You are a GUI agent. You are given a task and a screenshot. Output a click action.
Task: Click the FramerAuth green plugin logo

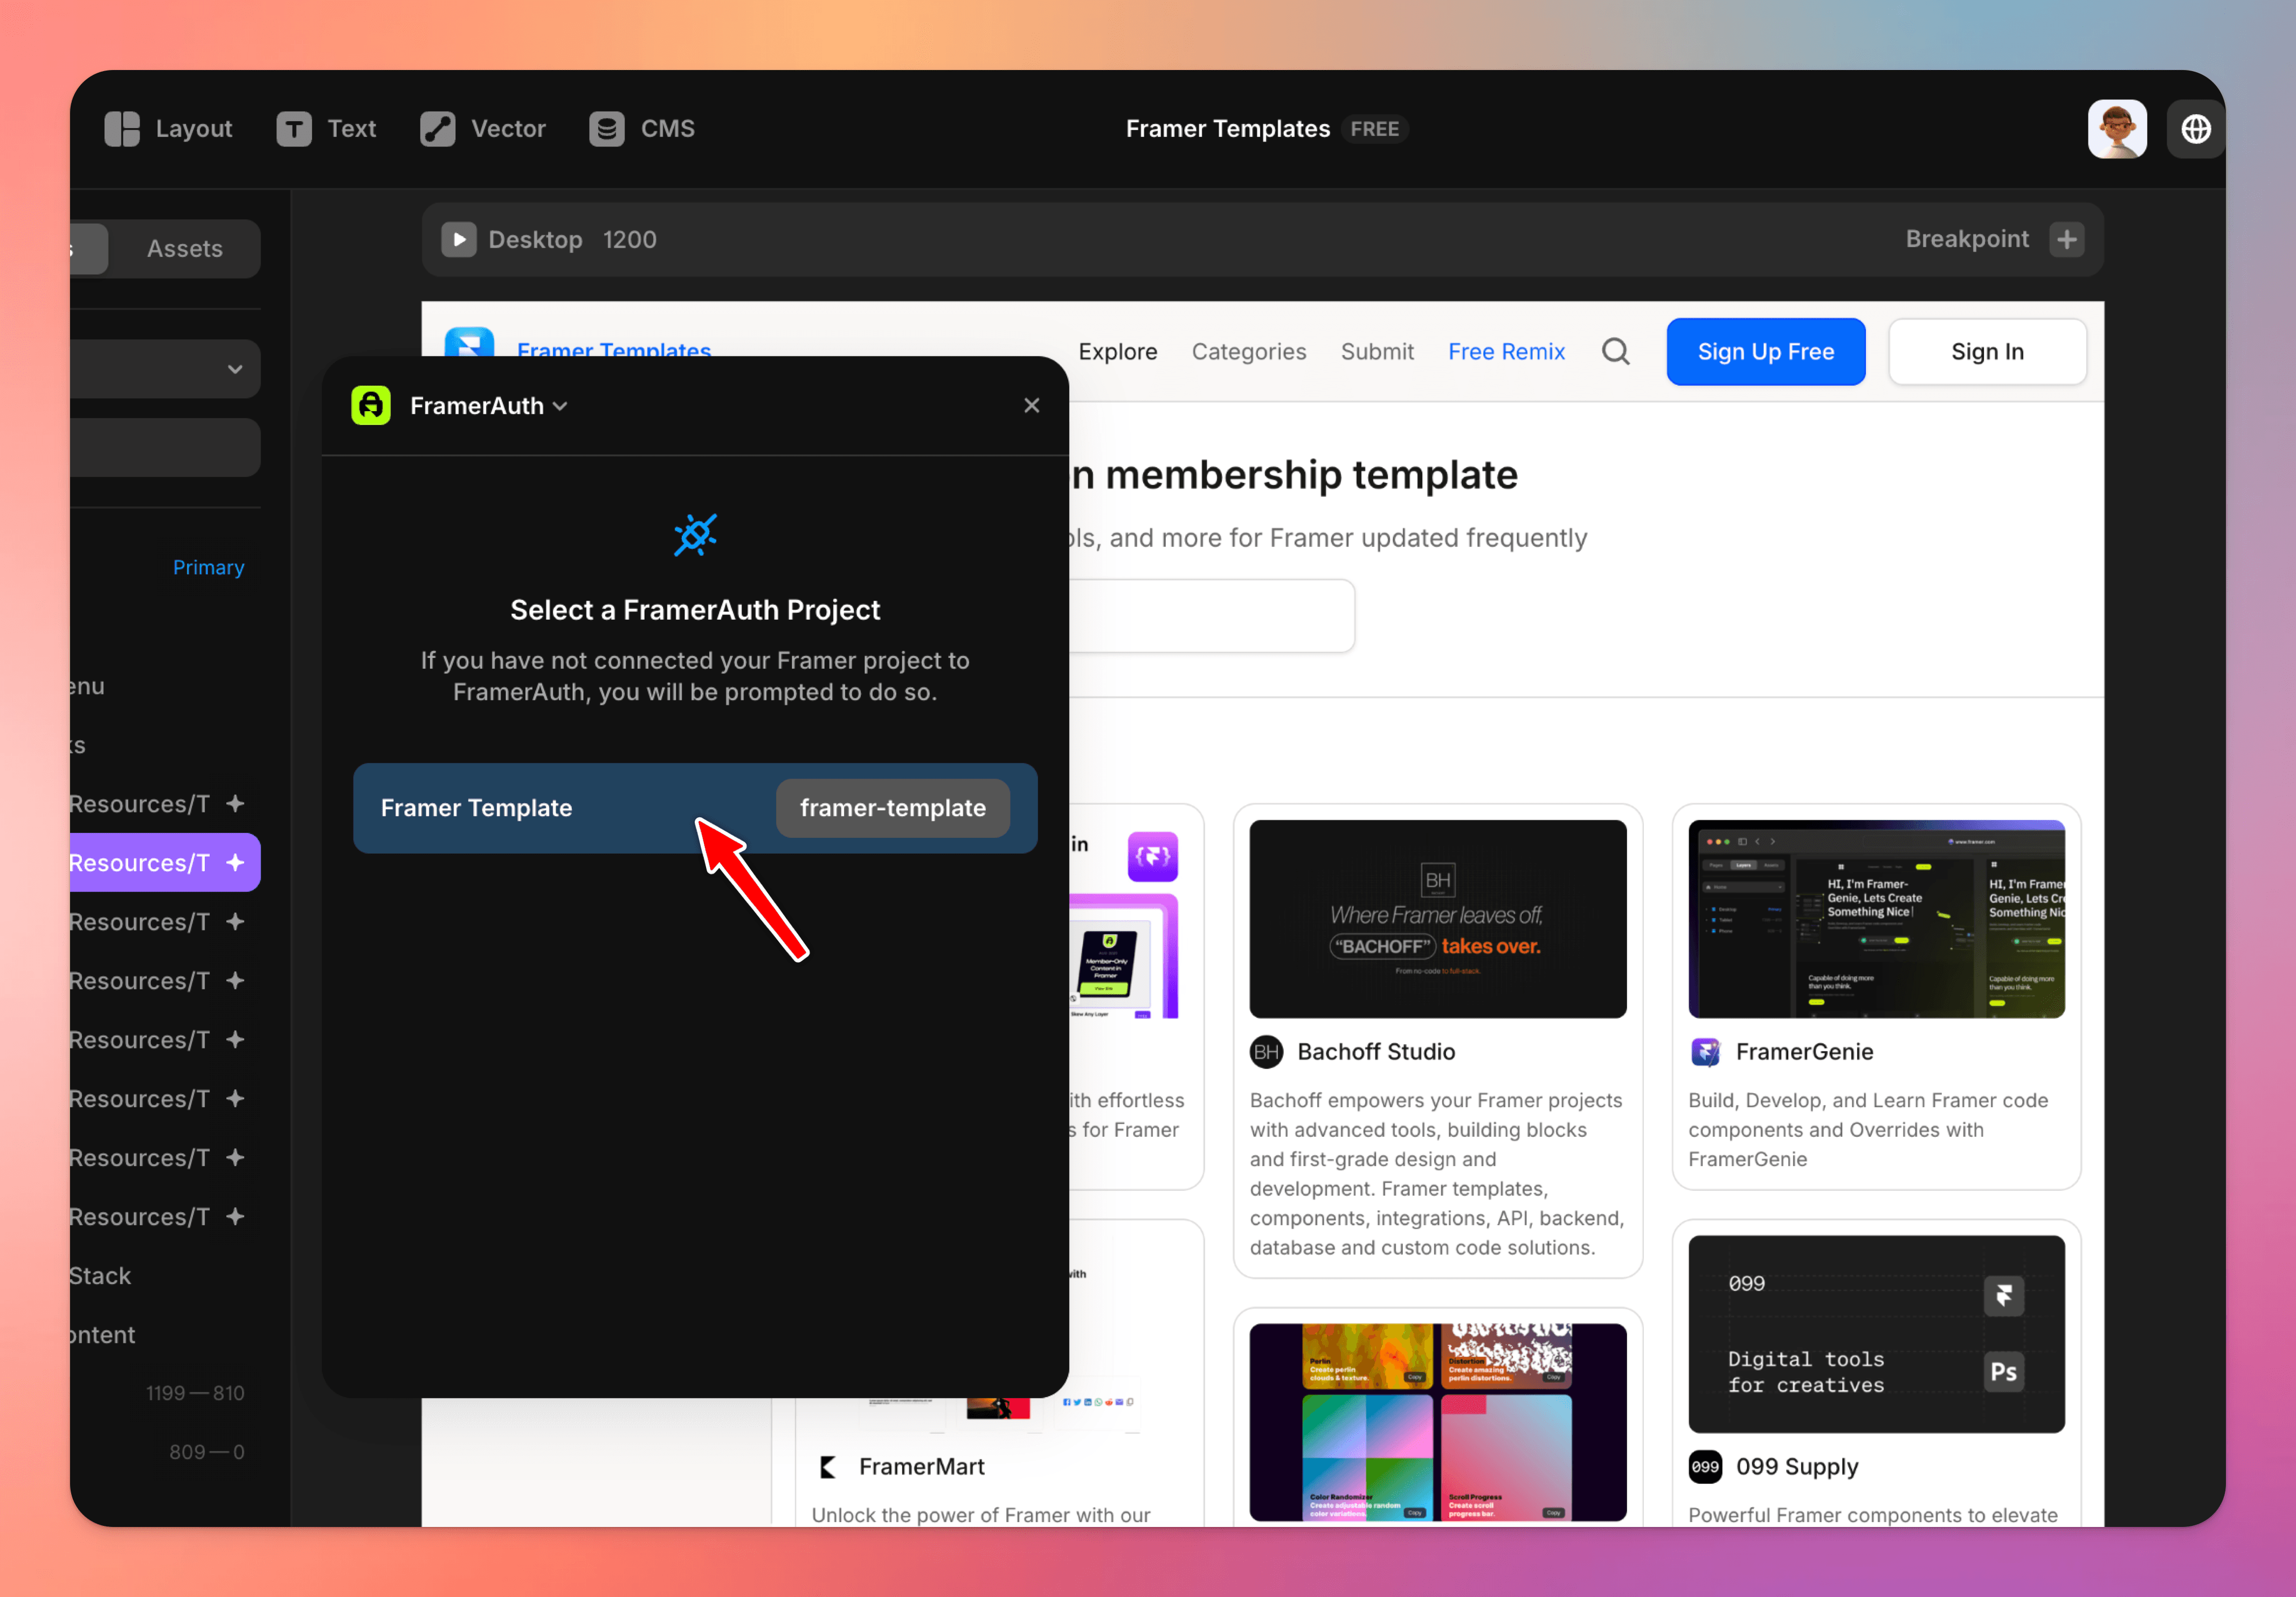(371, 406)
